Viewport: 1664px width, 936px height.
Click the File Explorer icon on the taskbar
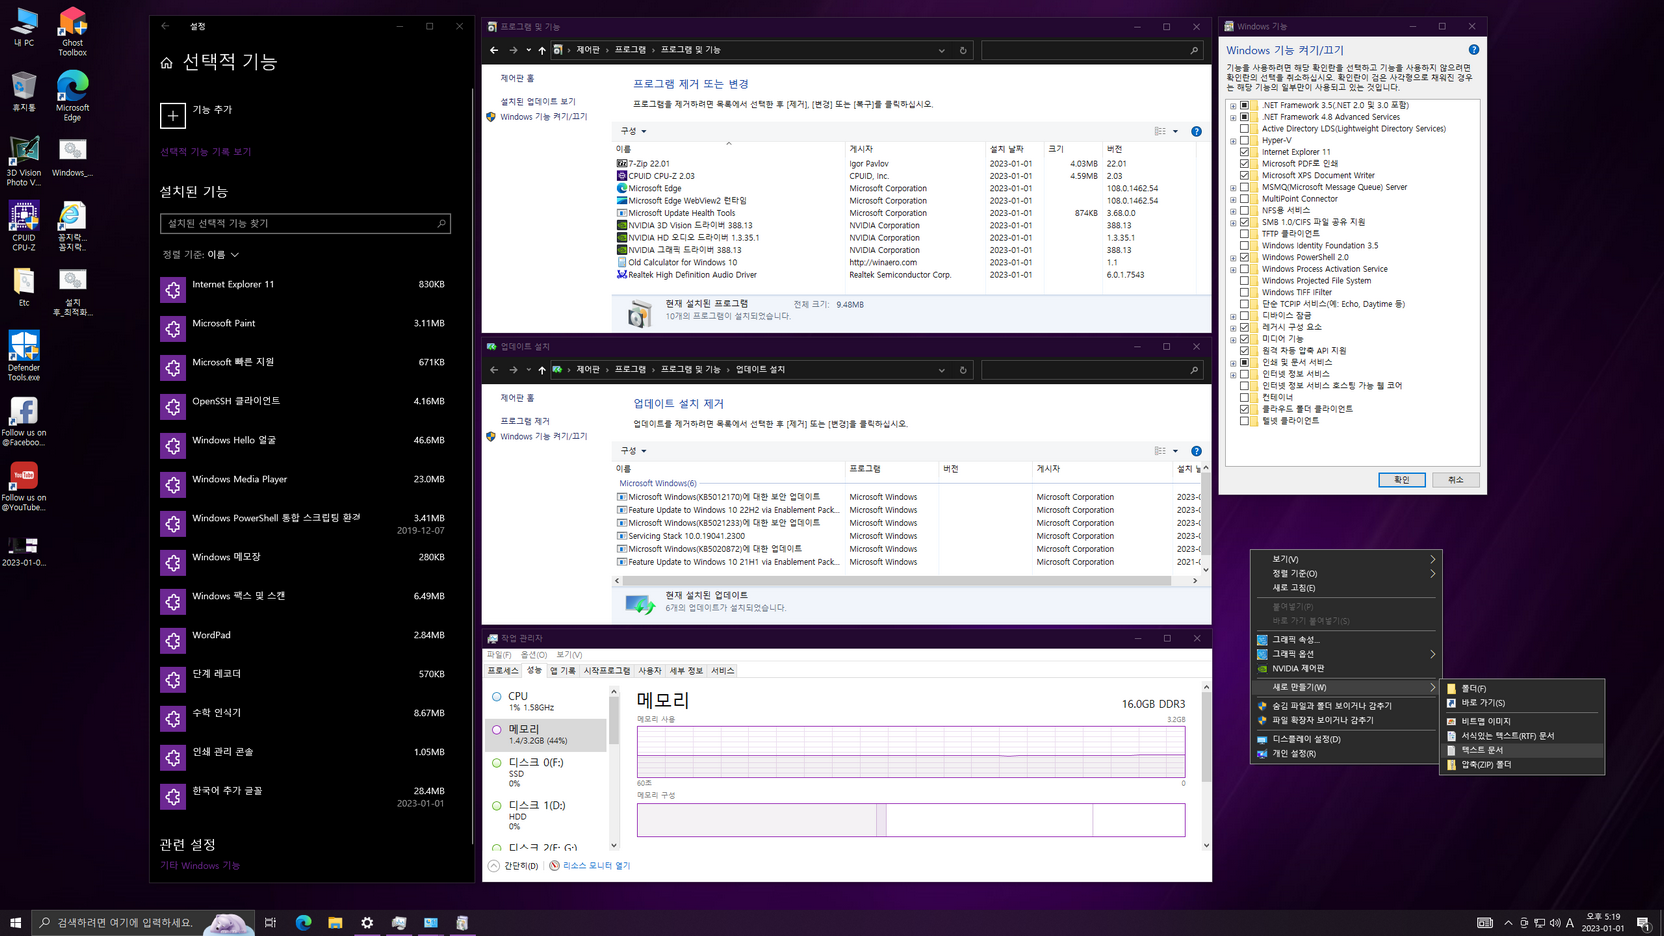[x=335, y=922]
